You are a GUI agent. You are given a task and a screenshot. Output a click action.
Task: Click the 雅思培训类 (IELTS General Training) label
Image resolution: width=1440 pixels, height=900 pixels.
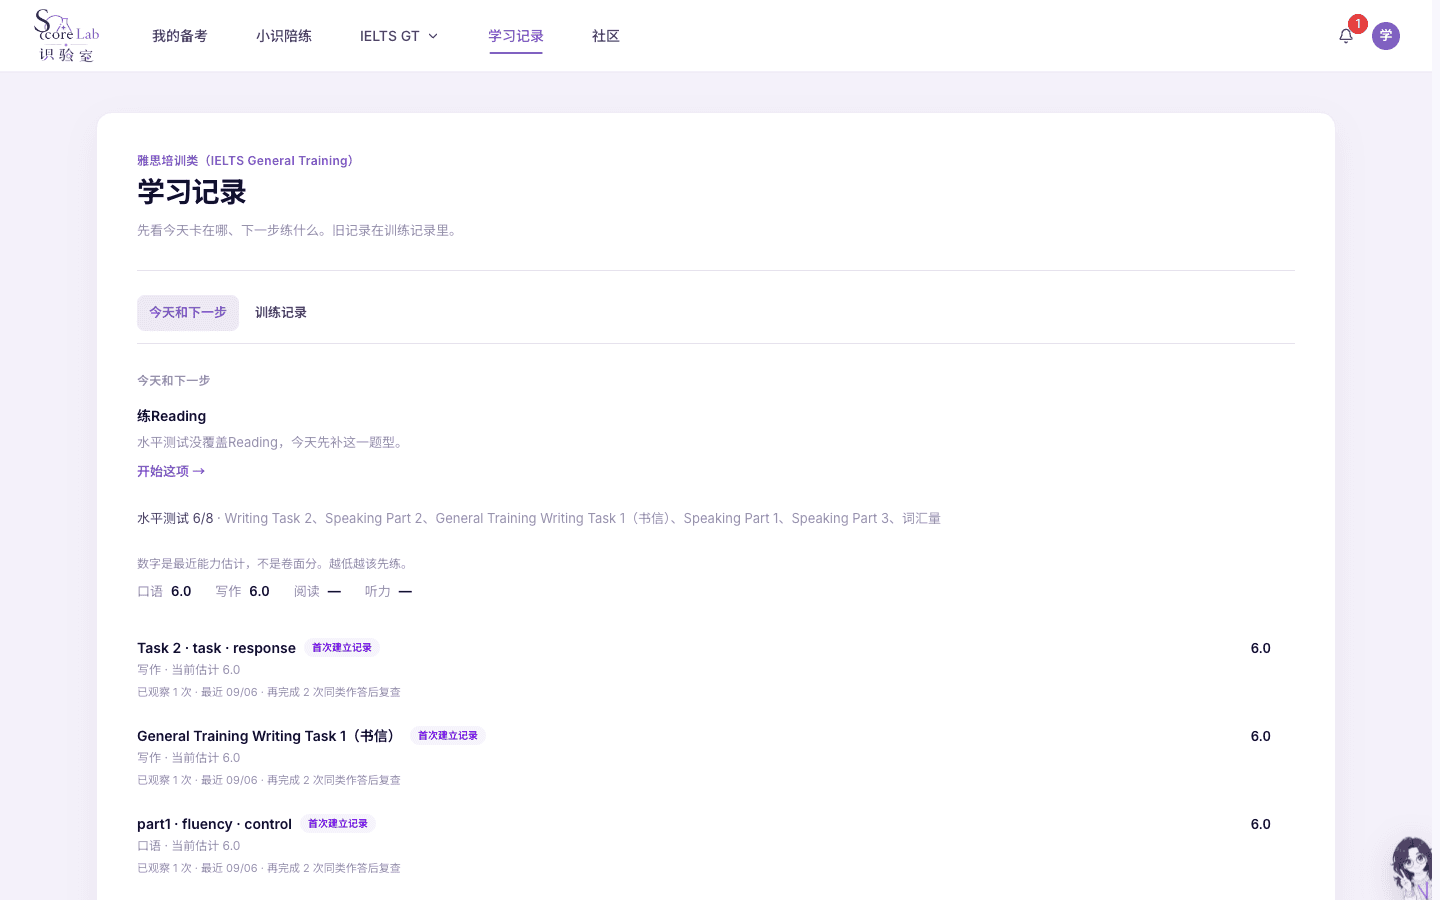(245, 161)
